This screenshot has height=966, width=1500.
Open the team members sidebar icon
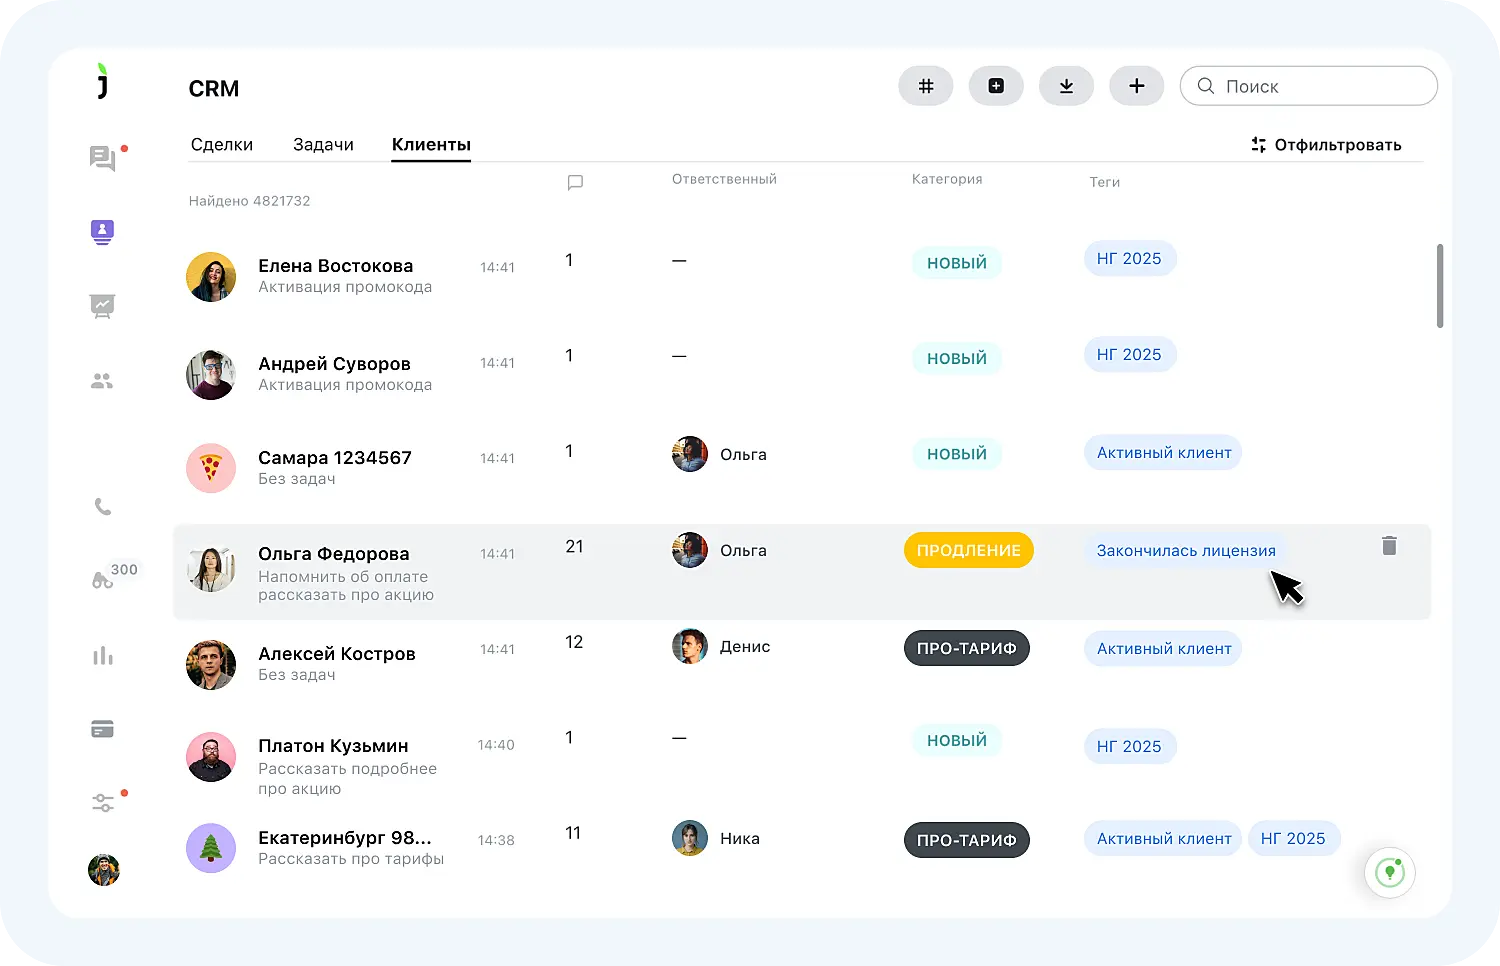click(102, 380)
